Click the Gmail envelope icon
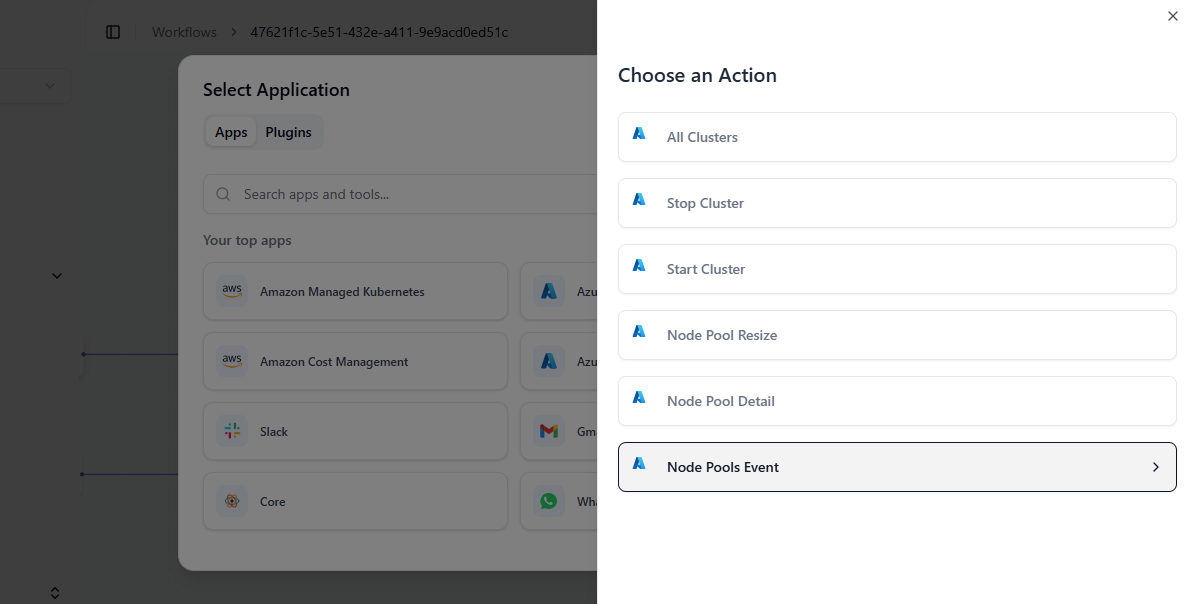The width and height of the screenshot is (1192, 604). (548, 431)
